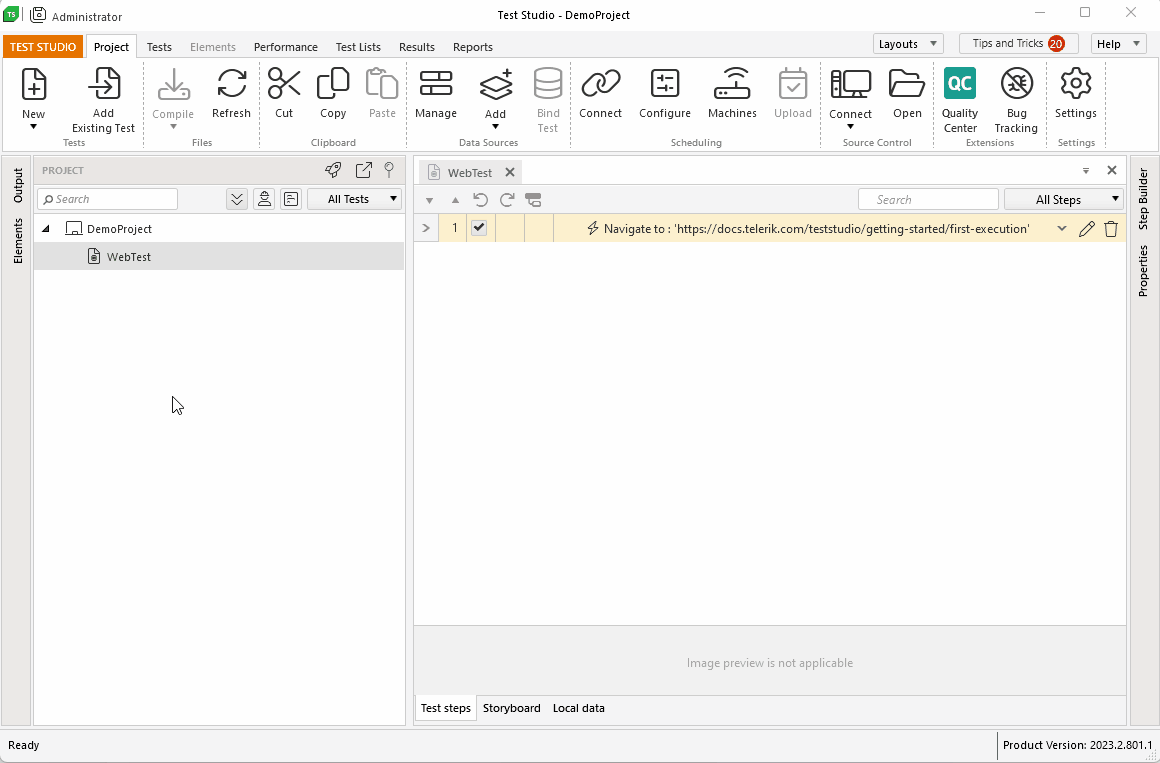Click Add Existing Test icon
Screen dimensions: 1160x763
pos(104,84)
